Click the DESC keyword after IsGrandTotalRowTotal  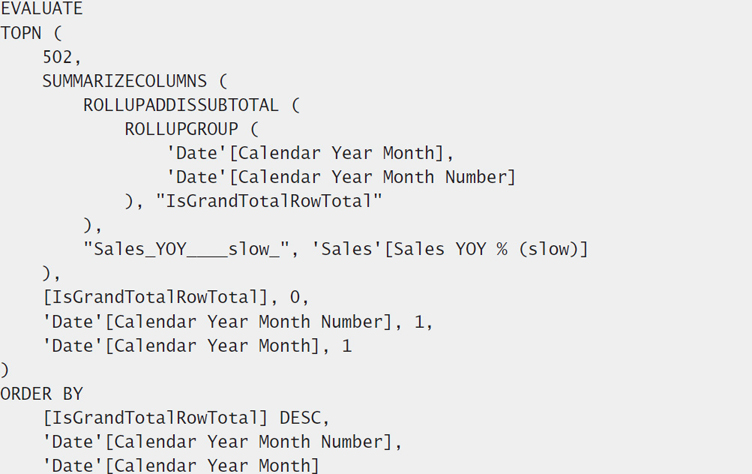[300, 418]
